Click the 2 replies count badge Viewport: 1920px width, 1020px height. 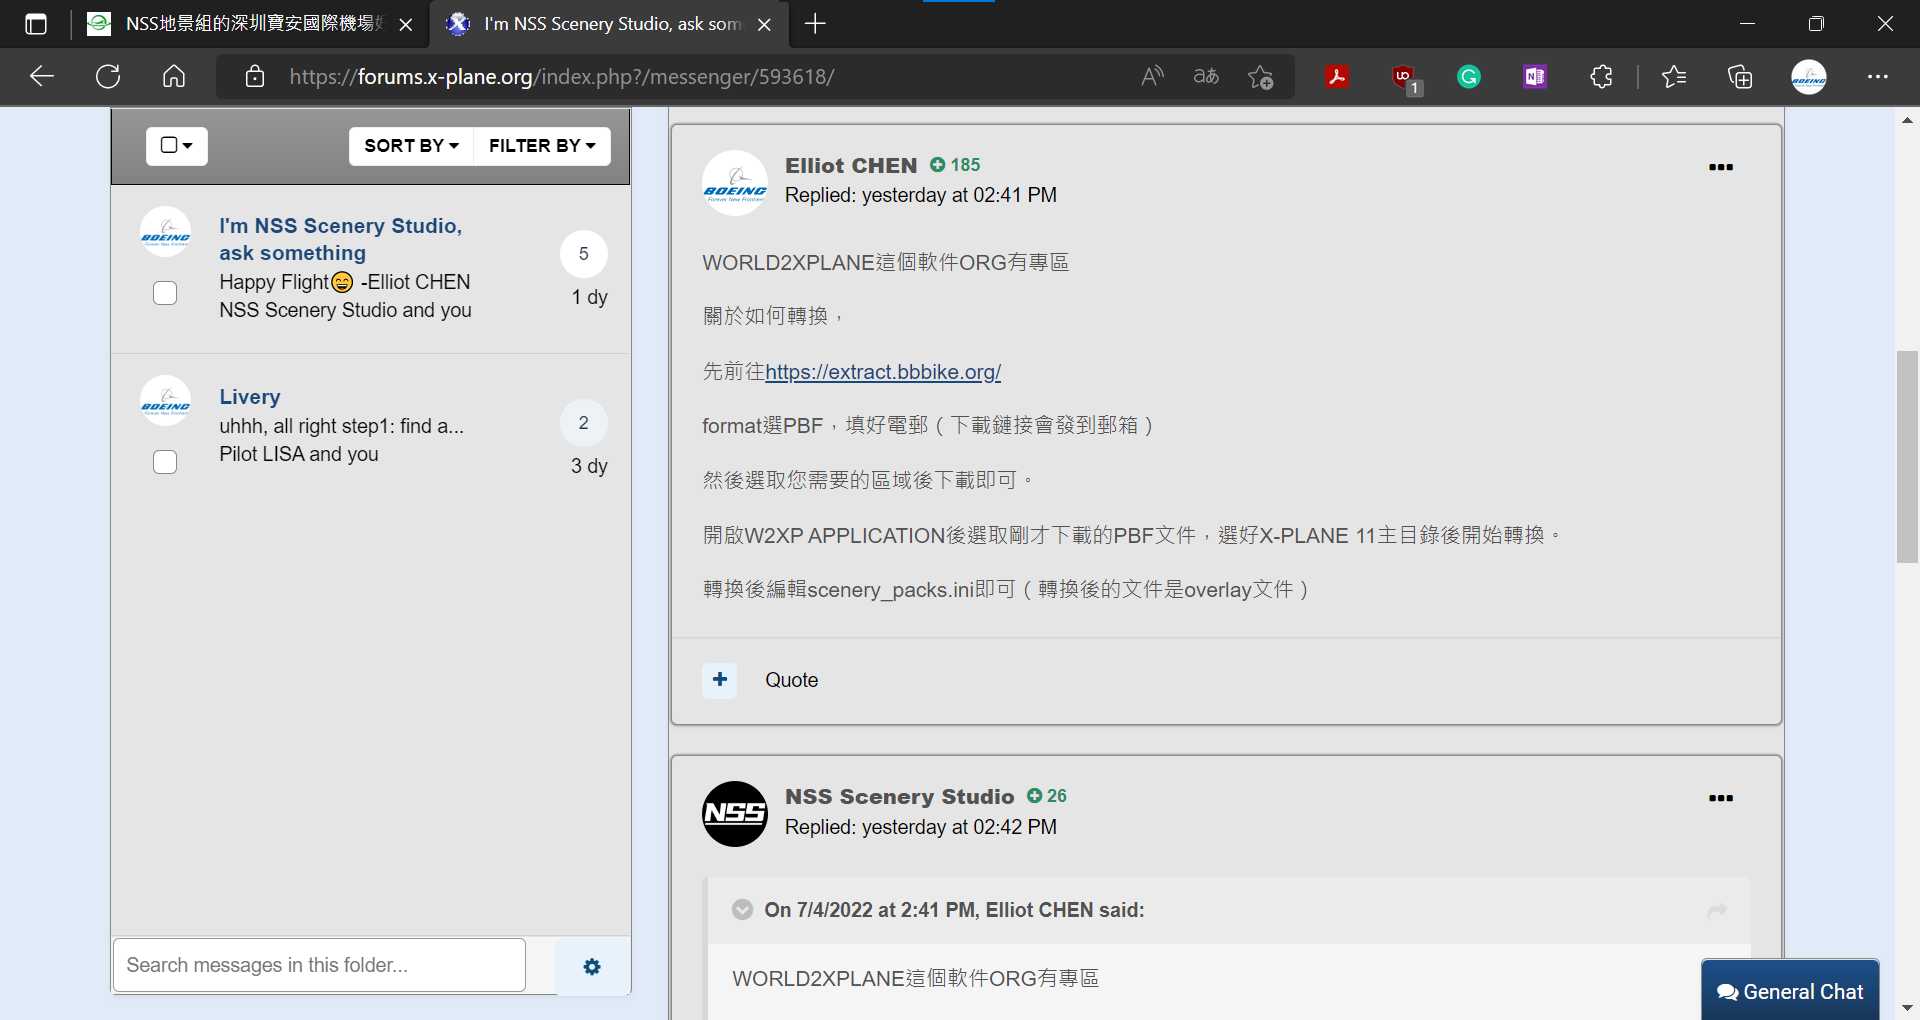(584, 423)
